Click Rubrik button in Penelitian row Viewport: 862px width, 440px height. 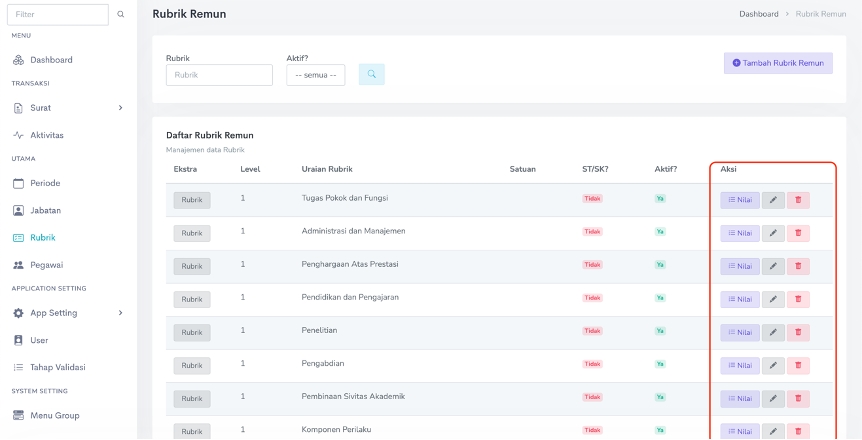pyautogui.click(x=192, y=332)
